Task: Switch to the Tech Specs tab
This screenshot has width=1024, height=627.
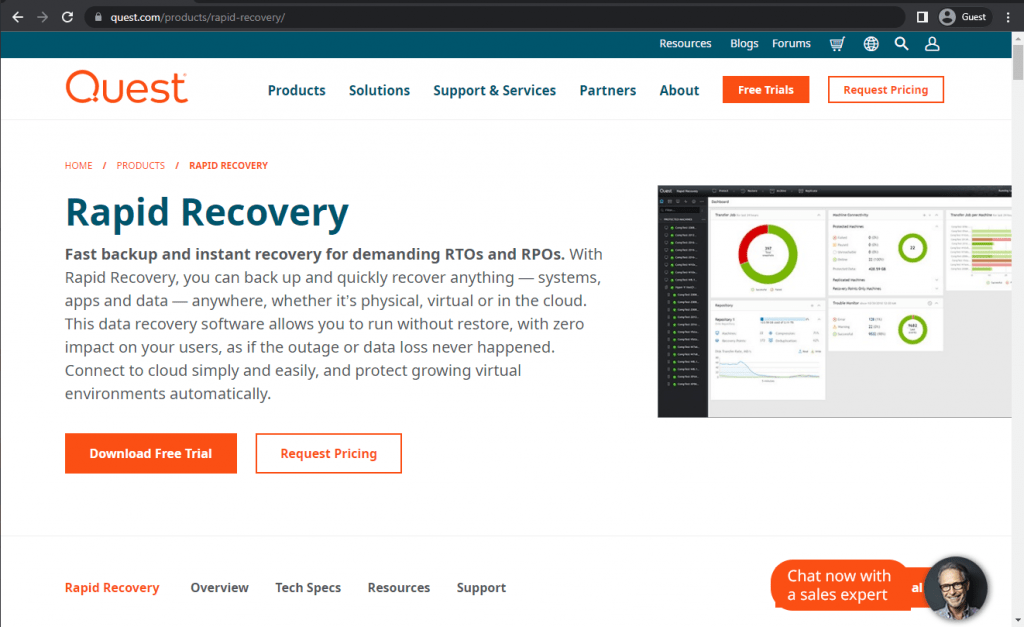Action: [x=308, y=588]
